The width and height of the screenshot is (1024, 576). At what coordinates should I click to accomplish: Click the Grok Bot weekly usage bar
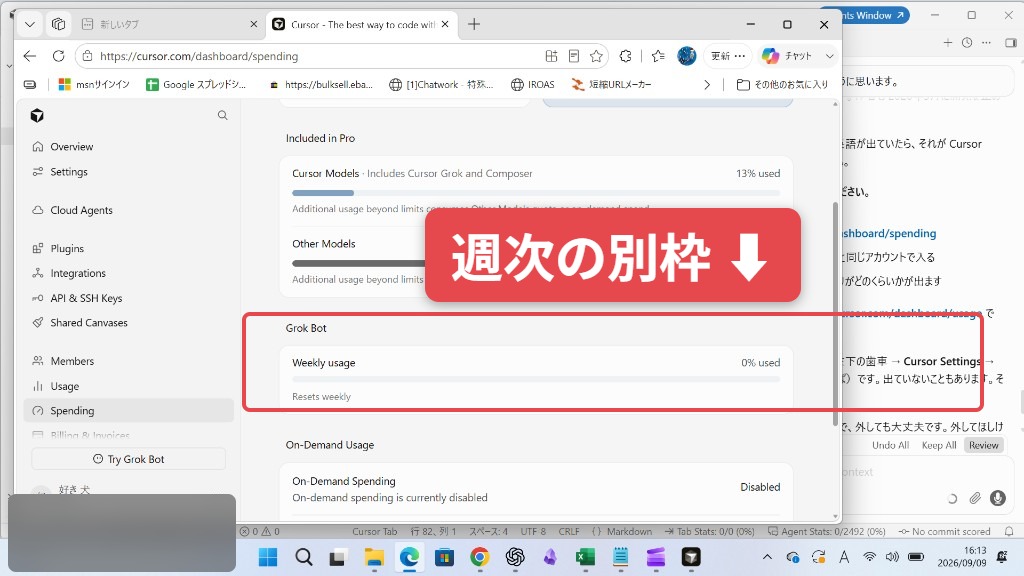click(x=536, y=379)
